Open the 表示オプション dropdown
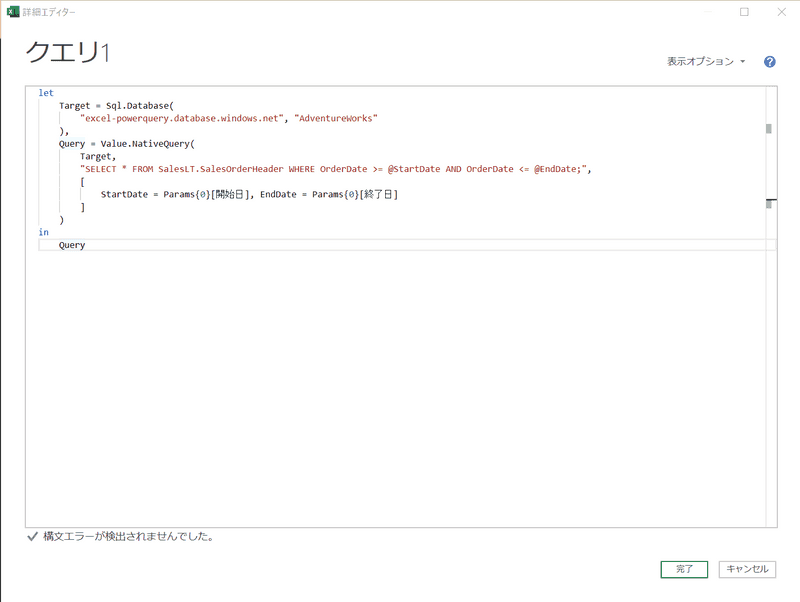Image resolution: width=800 pixels, height=602 pixels. point(706,62)
